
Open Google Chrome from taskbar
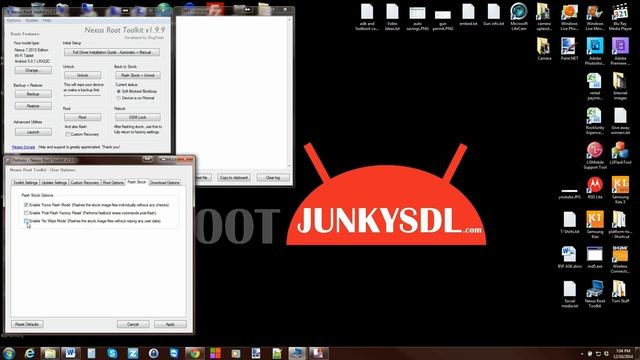(x=194, y=353)
